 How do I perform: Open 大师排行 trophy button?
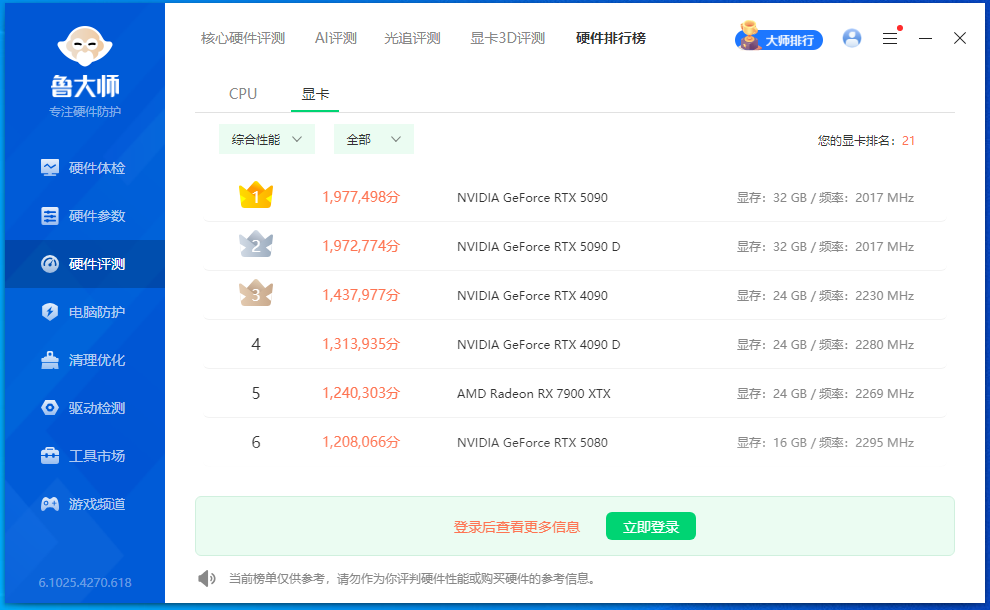click(x=778, y=38)
